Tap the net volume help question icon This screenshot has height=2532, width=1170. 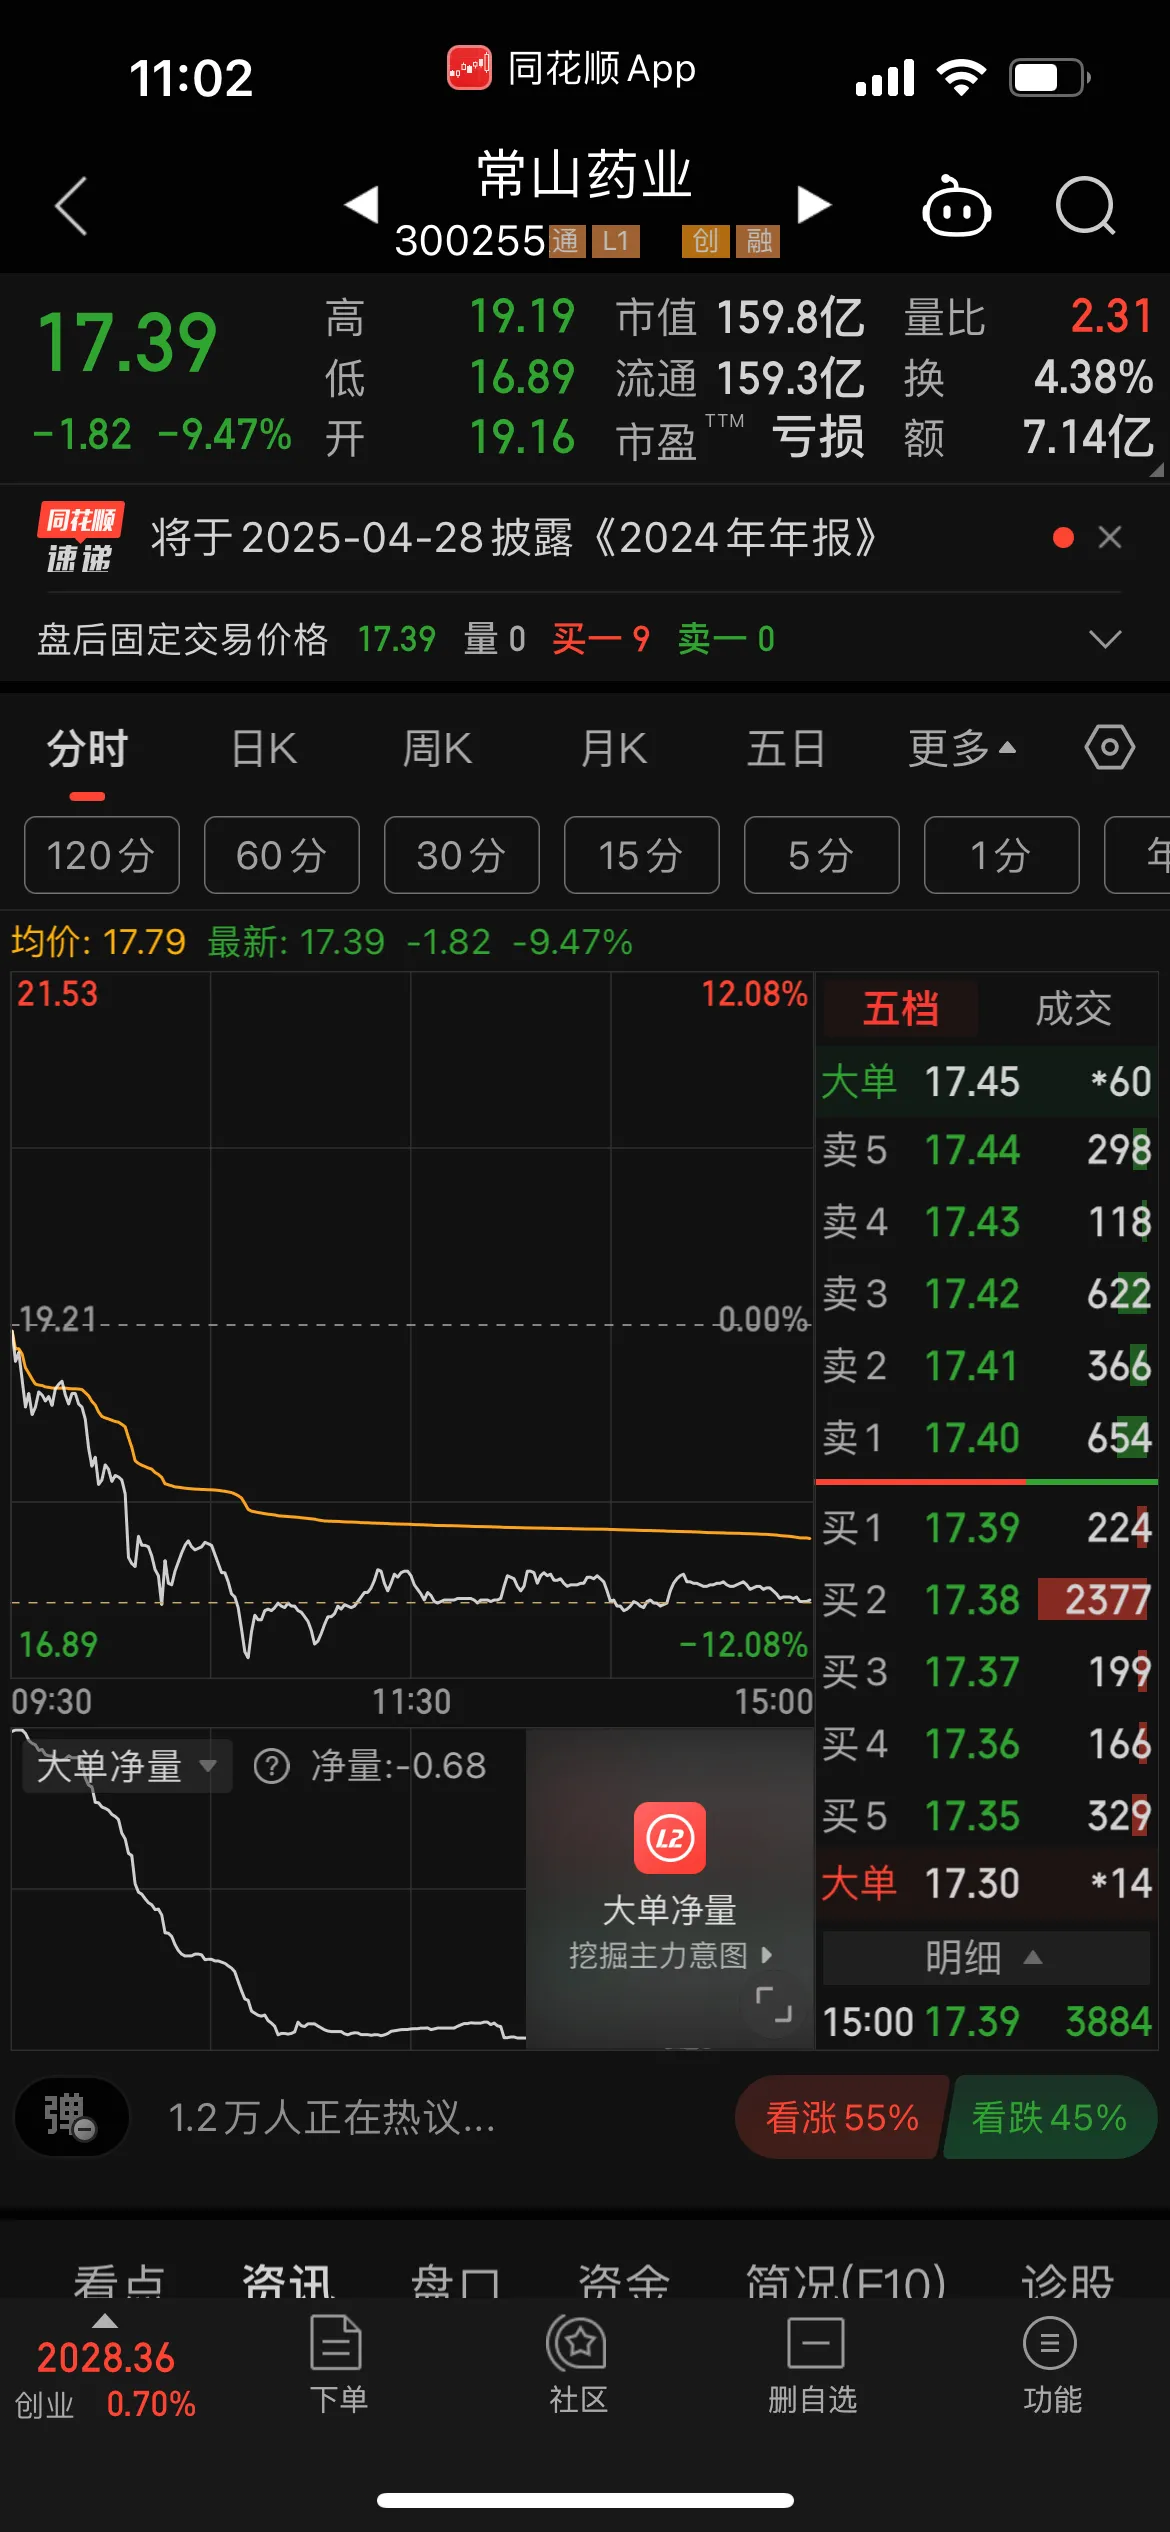(271, 1766)
